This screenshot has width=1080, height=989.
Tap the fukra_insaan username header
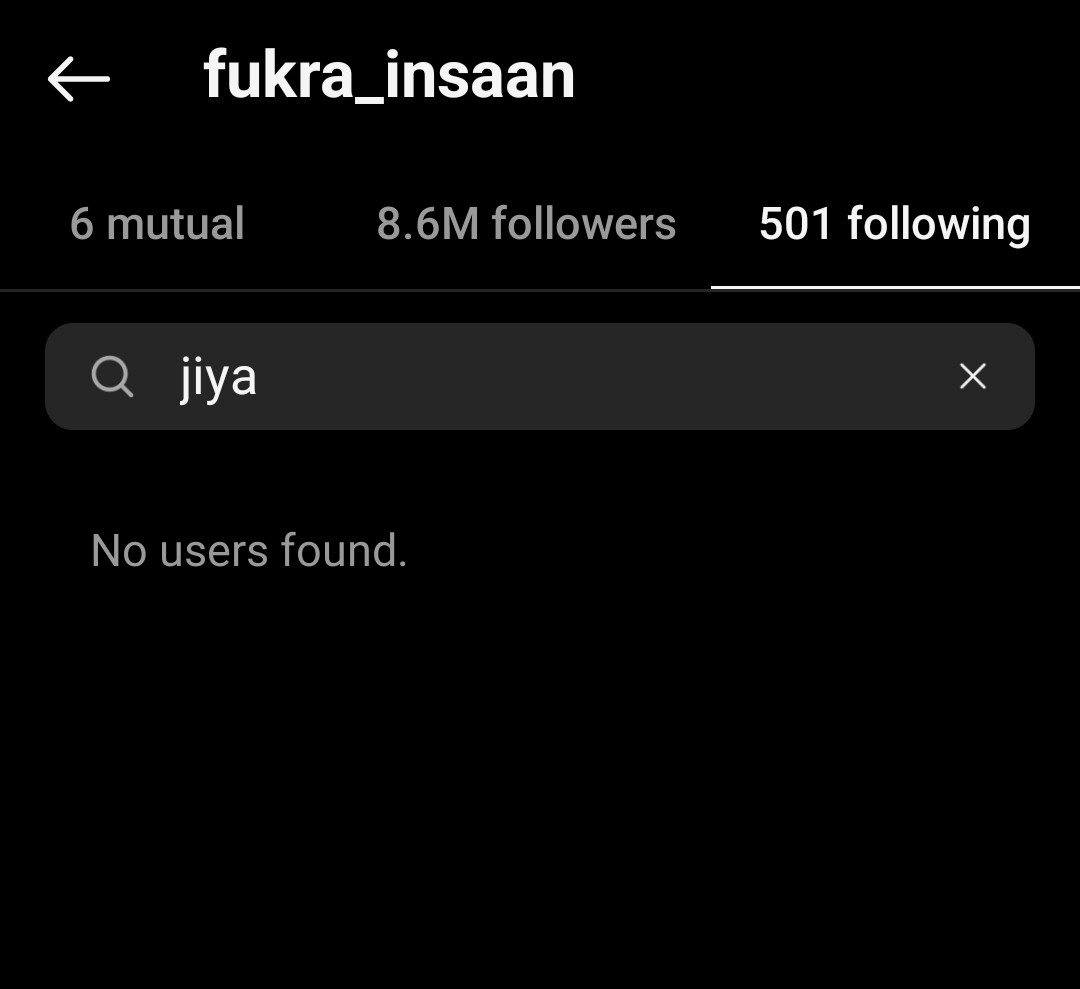pos(389,76)
